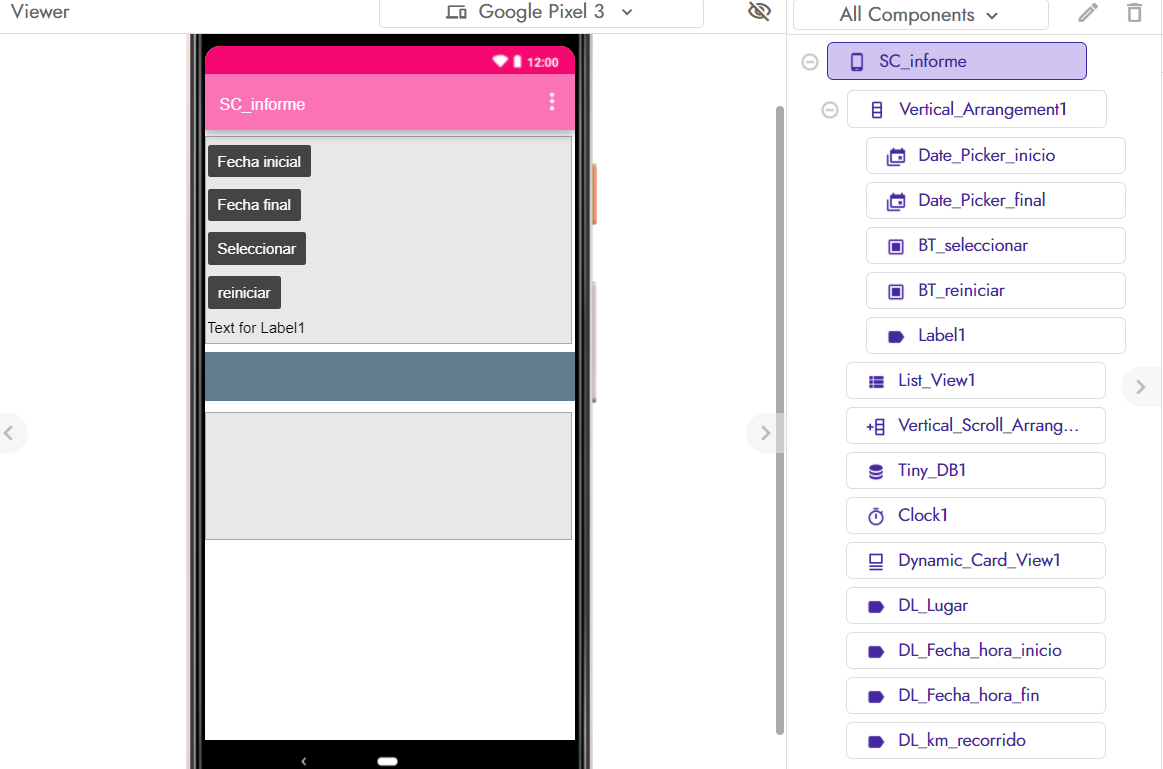Click the Fecha inicial button in preview
The height and width of the screenshot is (769, 1163).
pyautogui.click(x=259, y=162)
